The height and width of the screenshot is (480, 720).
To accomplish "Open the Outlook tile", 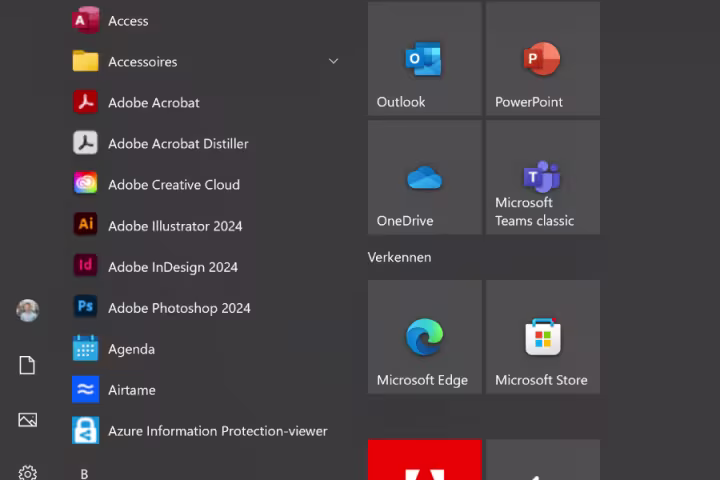I will [x=425, y=59].
